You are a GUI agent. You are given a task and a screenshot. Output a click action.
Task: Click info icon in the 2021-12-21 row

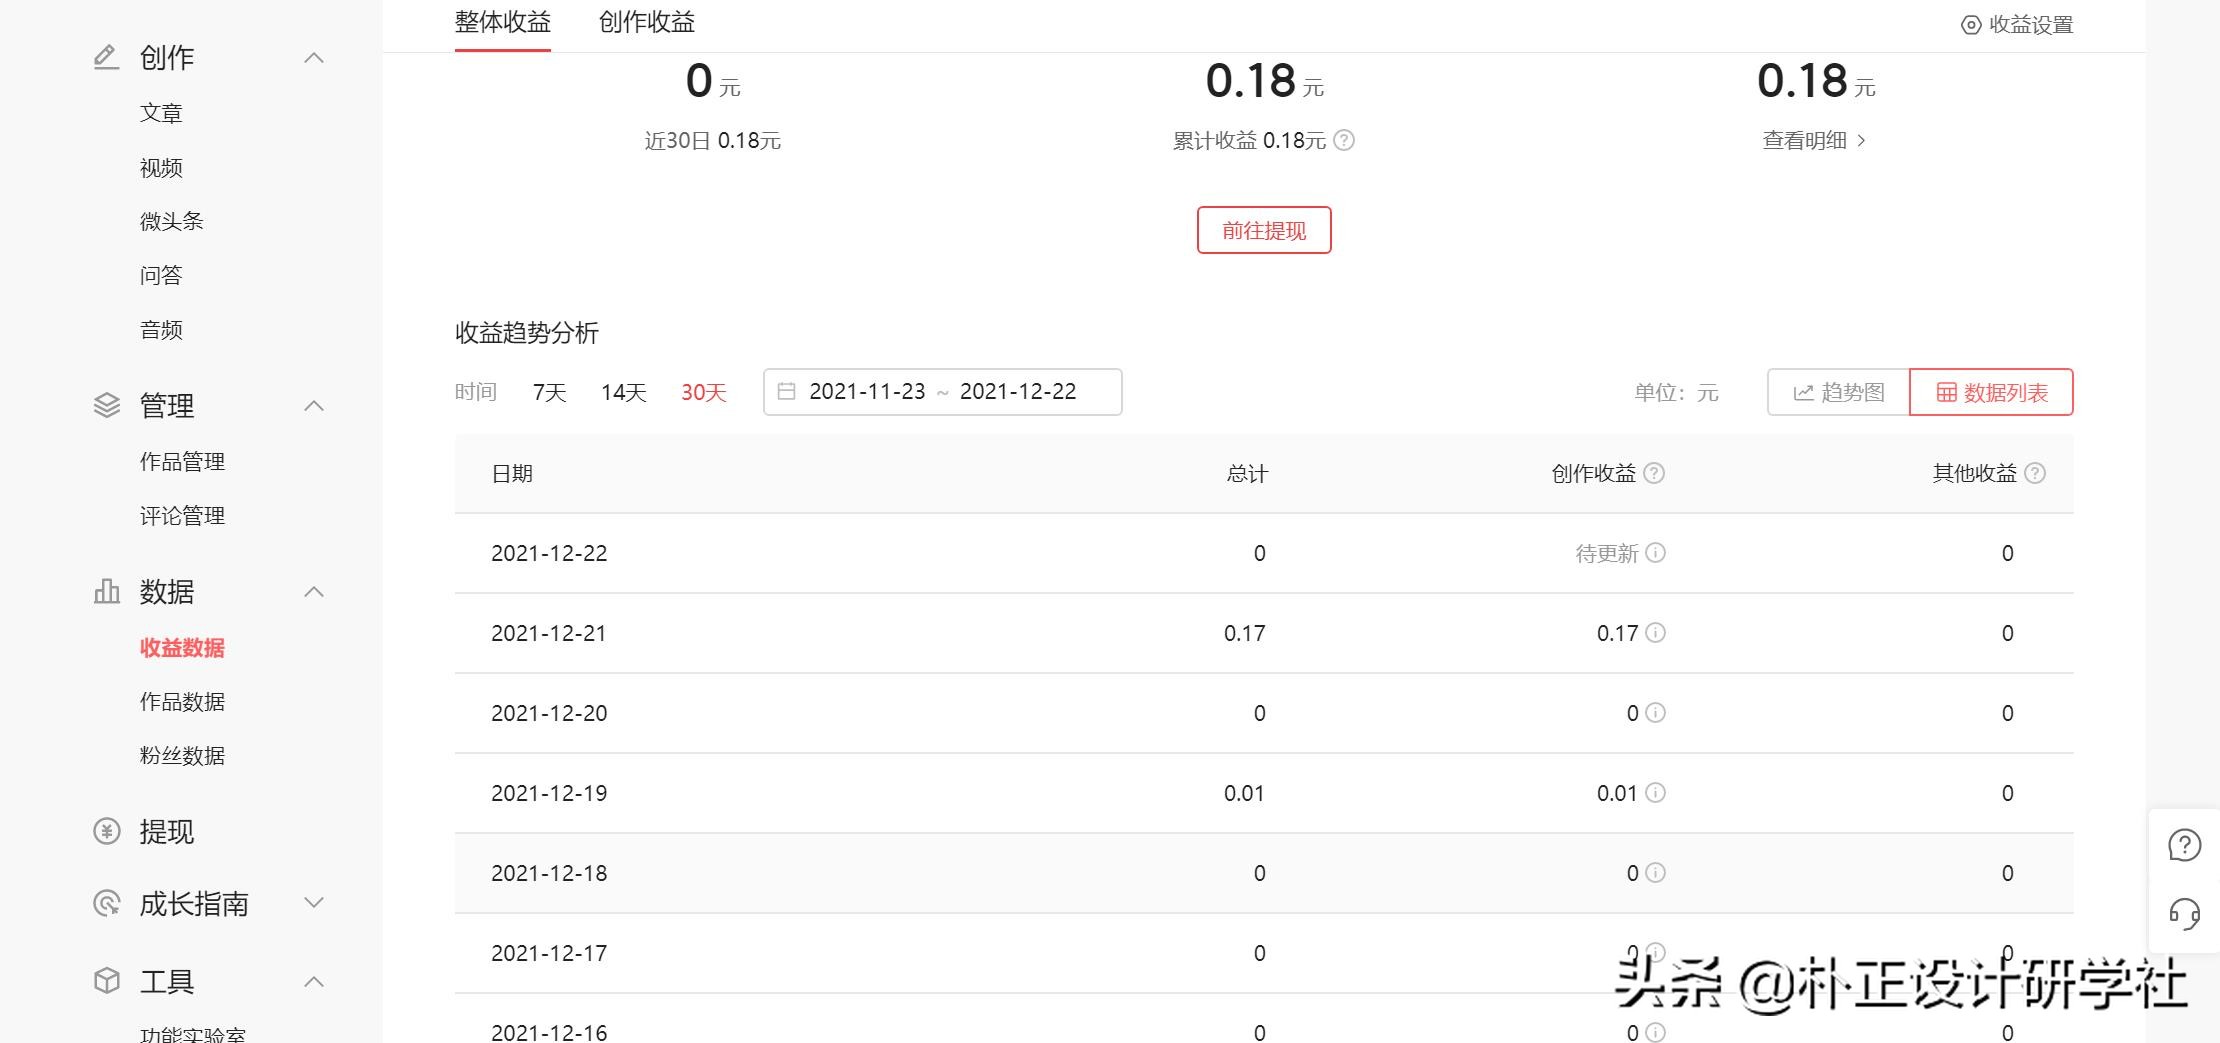1655,633
